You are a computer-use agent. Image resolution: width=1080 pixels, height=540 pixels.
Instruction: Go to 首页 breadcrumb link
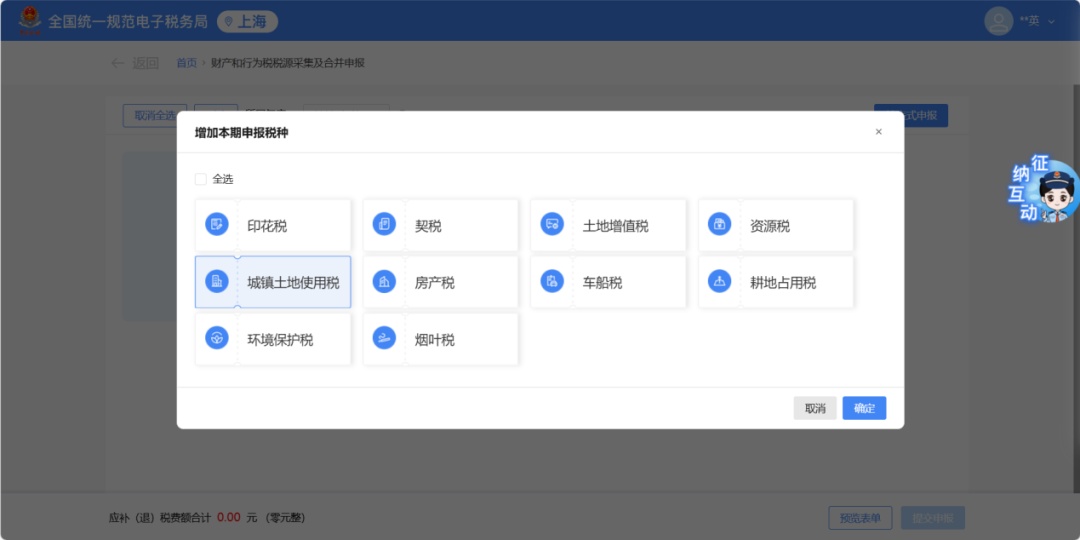(186, 63)
